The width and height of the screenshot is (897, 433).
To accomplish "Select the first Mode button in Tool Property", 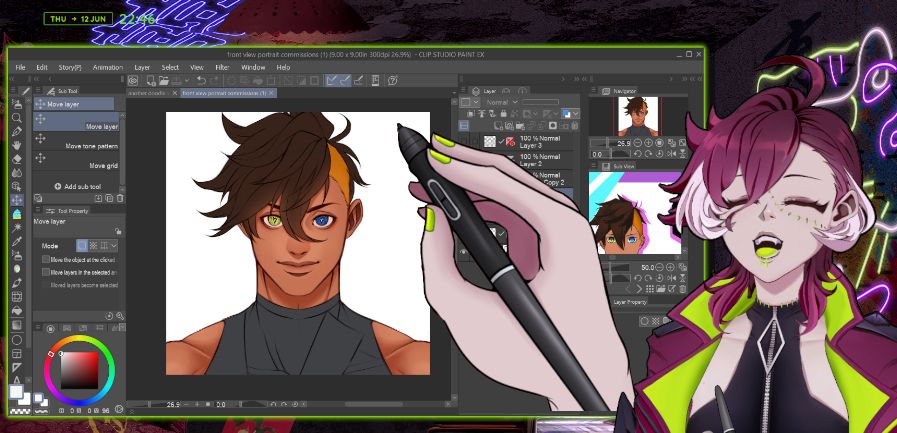I will pyautogui.click(x=82, y=245).
